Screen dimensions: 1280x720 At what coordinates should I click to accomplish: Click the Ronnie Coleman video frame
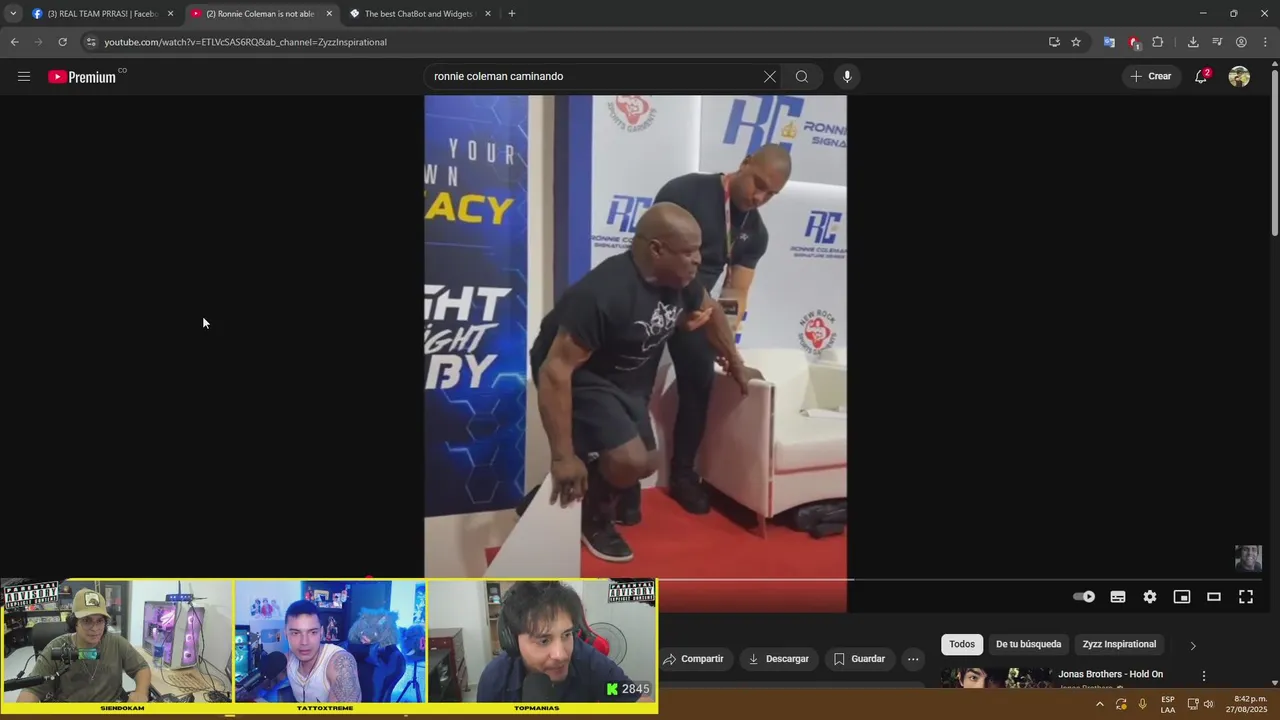(635, 335)
